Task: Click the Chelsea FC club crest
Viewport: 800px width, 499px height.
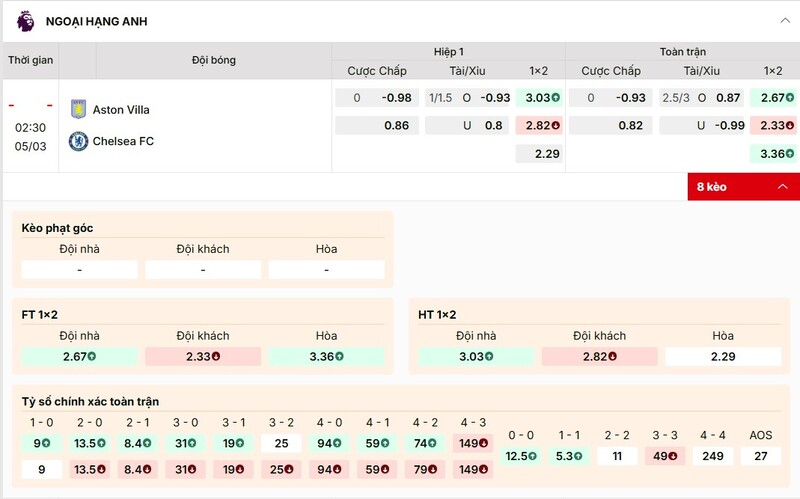Action: (78, 141)
